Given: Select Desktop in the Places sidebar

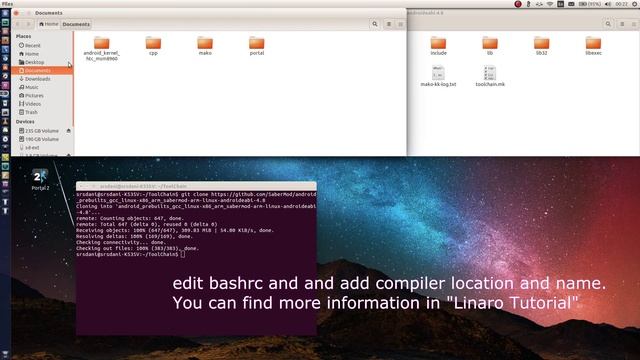Looking at the screenshot, I should coord(42,62).
